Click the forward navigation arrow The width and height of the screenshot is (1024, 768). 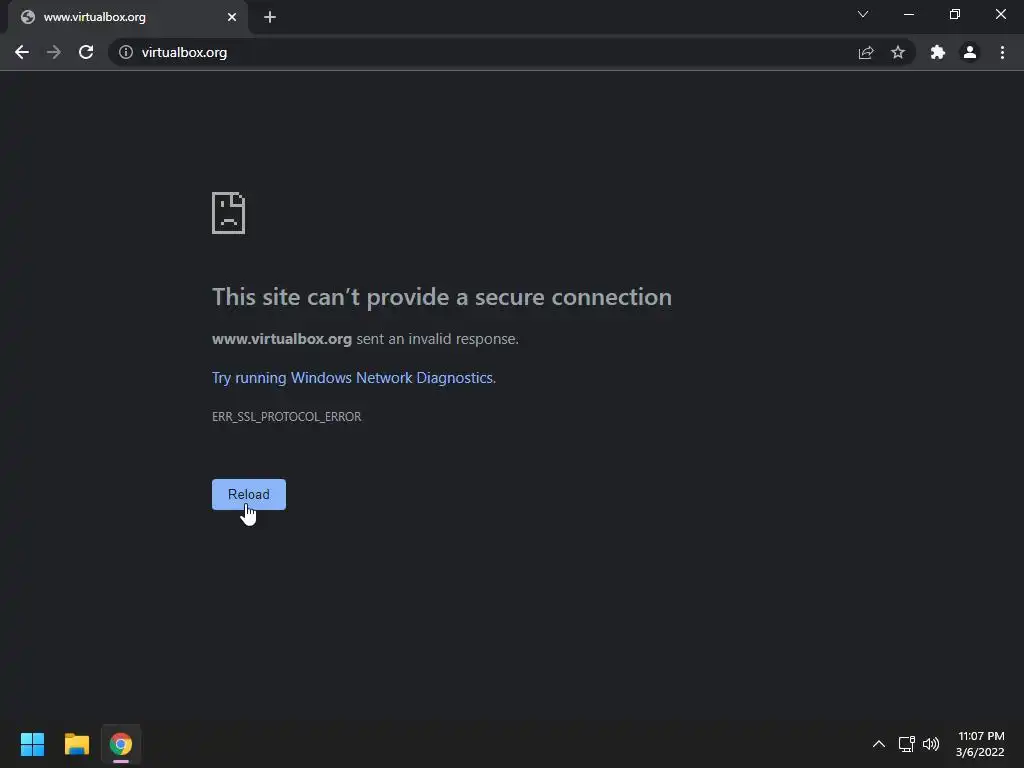[54, 52]
